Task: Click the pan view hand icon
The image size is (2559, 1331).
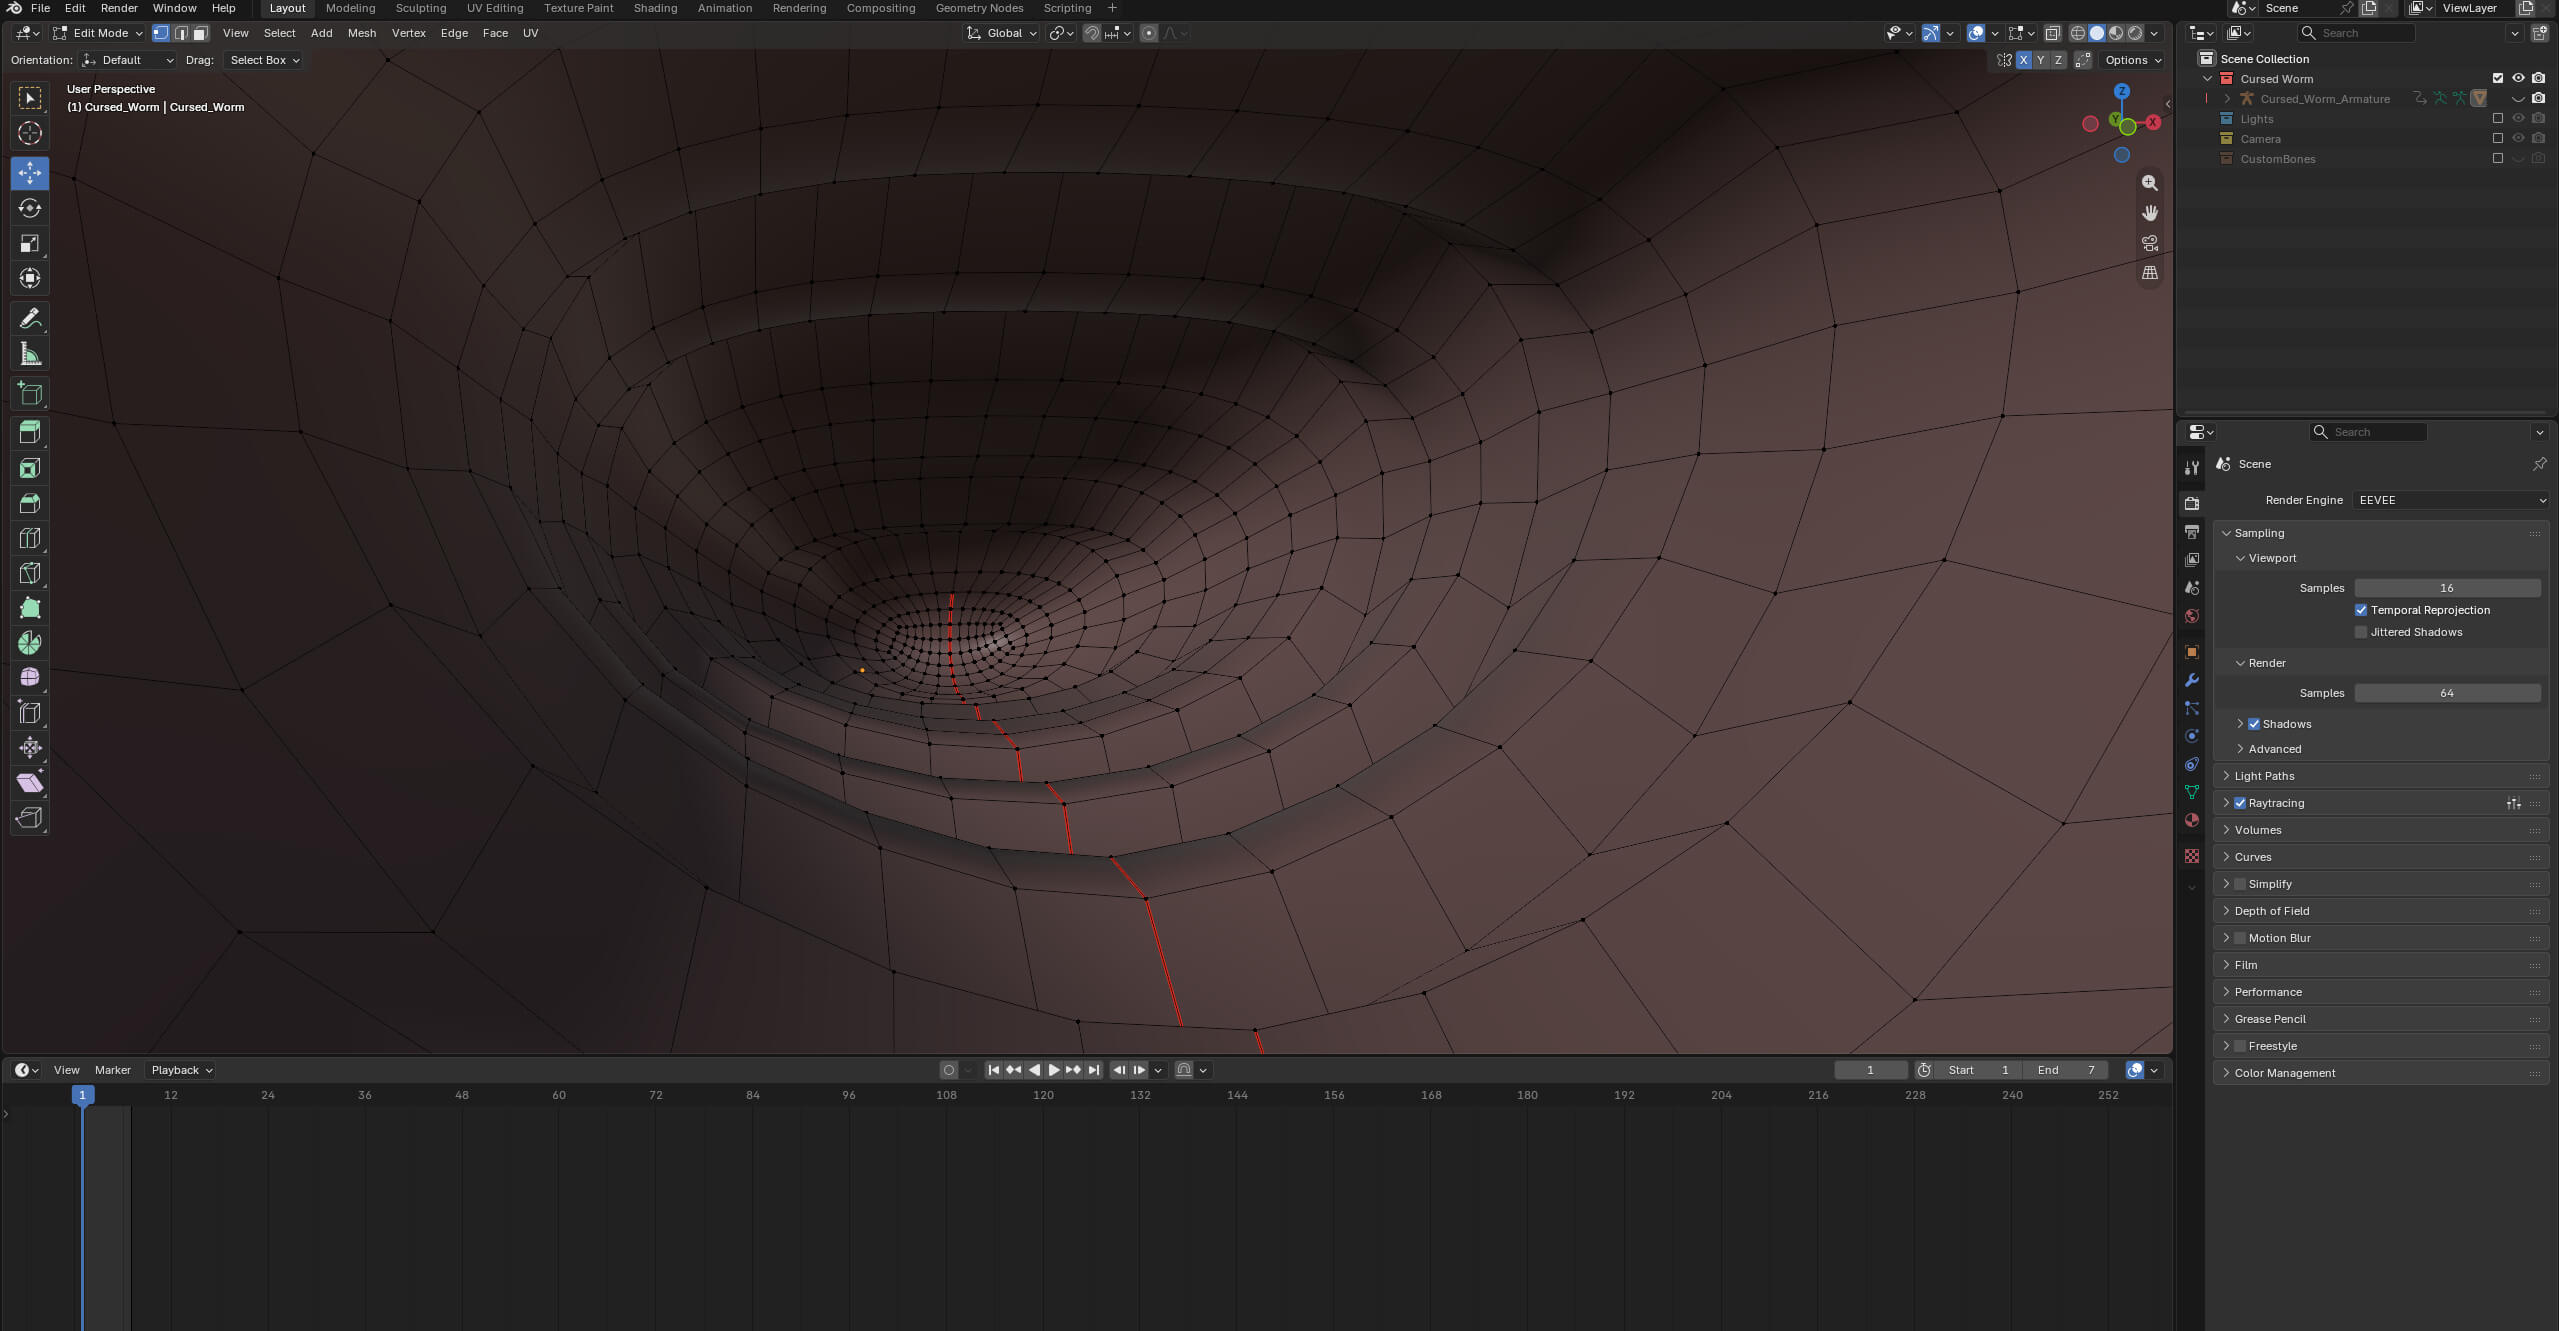Action: point(2149,213)
